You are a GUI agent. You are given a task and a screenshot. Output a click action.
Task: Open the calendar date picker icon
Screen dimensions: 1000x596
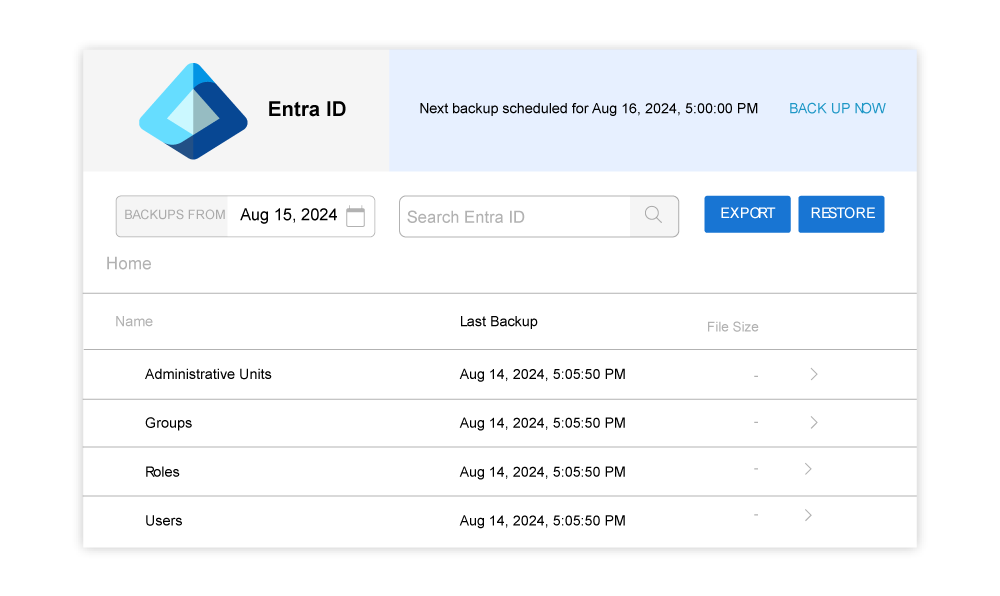pyautogui.click(x=355, y=216)
